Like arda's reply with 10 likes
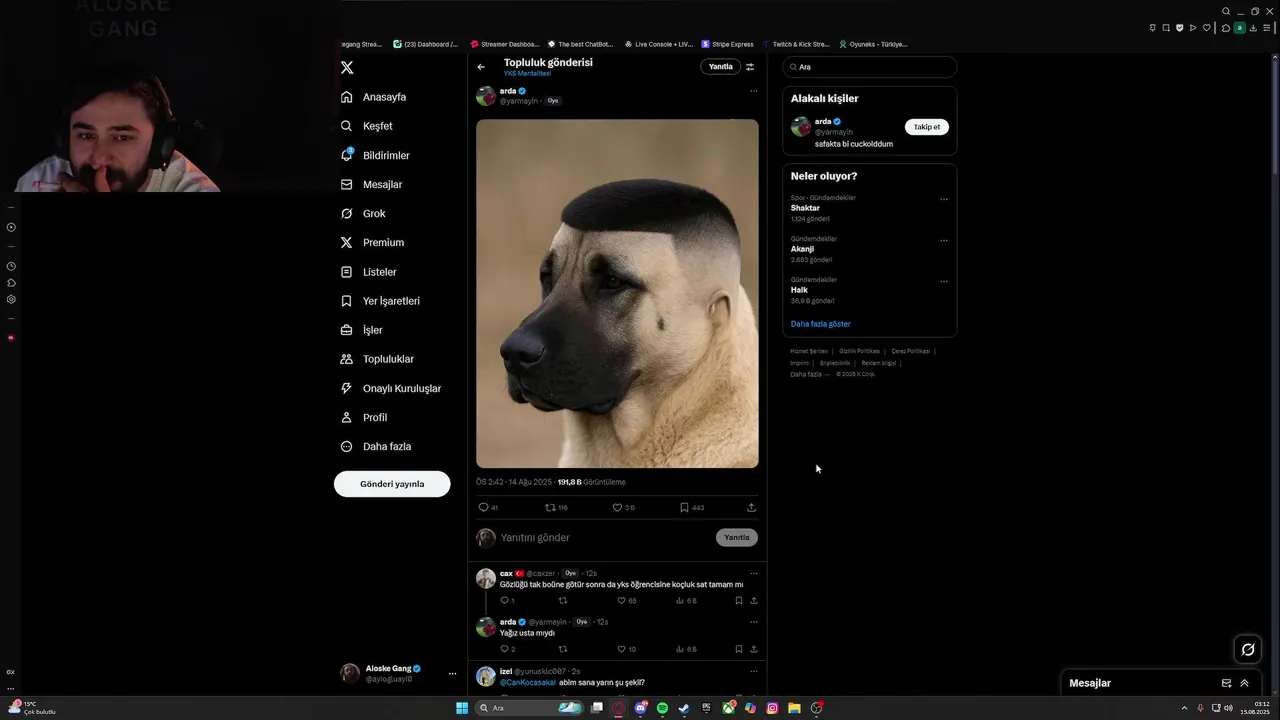Viewport: 1280px width, 720px height. 626,649
